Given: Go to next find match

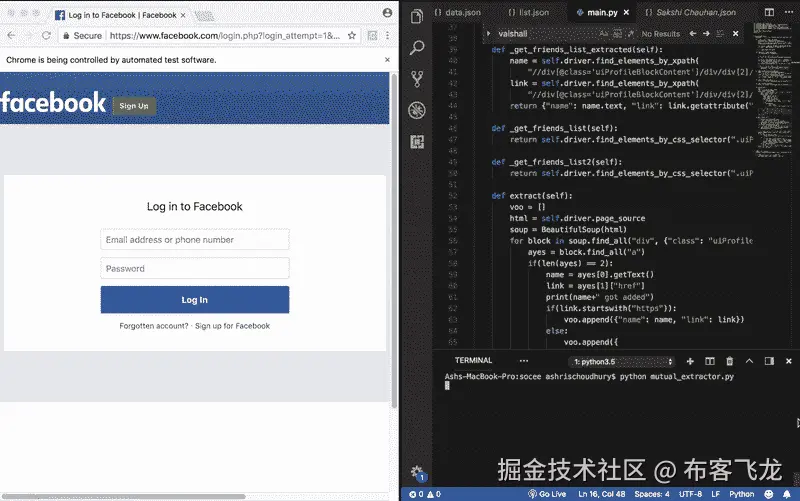Looking at the screenshot, I should (x=706, y=34).
